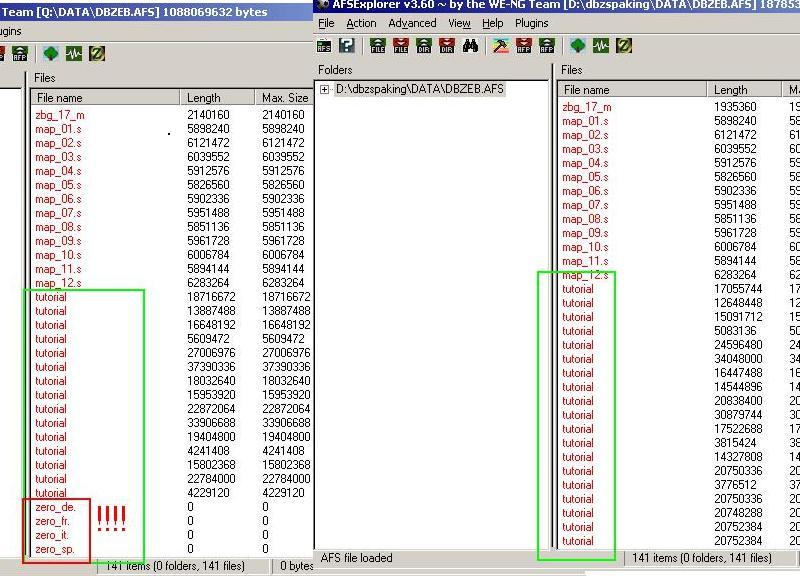The image size is (800, 576).
Task: Click the Max. Size value 5961728
Action: [x=283, y=241]
